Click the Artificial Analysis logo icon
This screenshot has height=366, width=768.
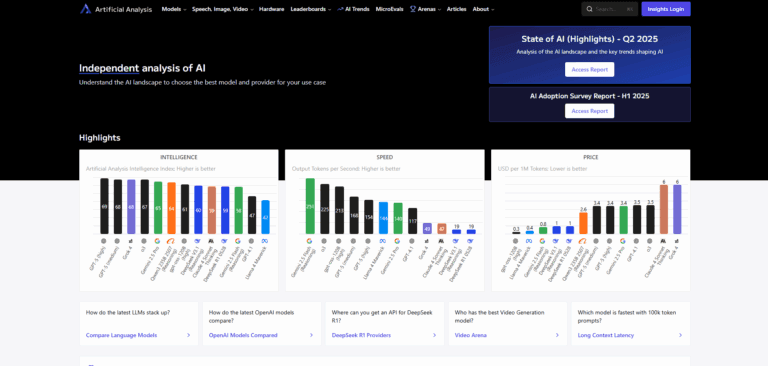coord(86,9)
